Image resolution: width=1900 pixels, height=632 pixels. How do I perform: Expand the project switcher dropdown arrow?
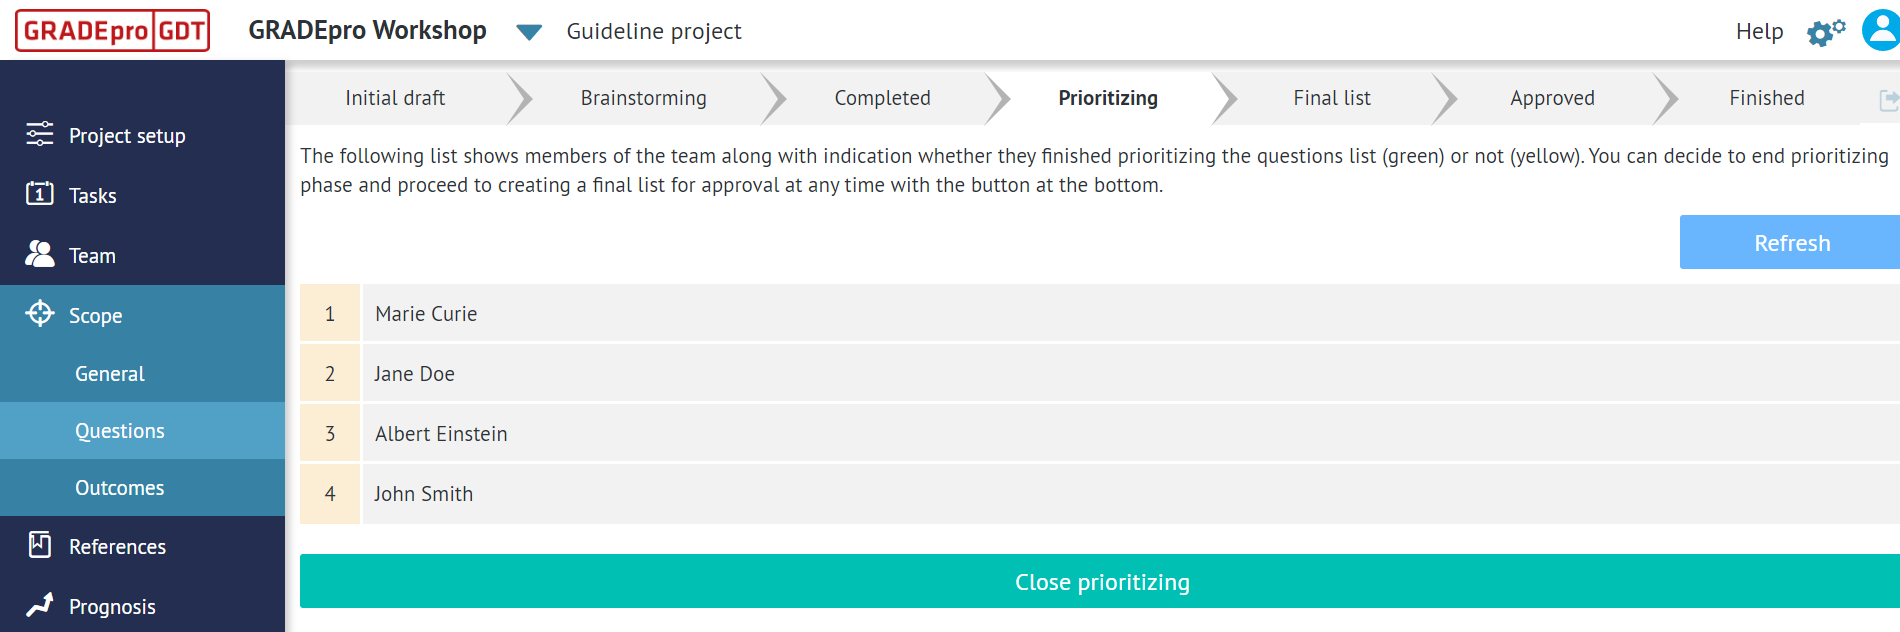[x=527, y=31]
